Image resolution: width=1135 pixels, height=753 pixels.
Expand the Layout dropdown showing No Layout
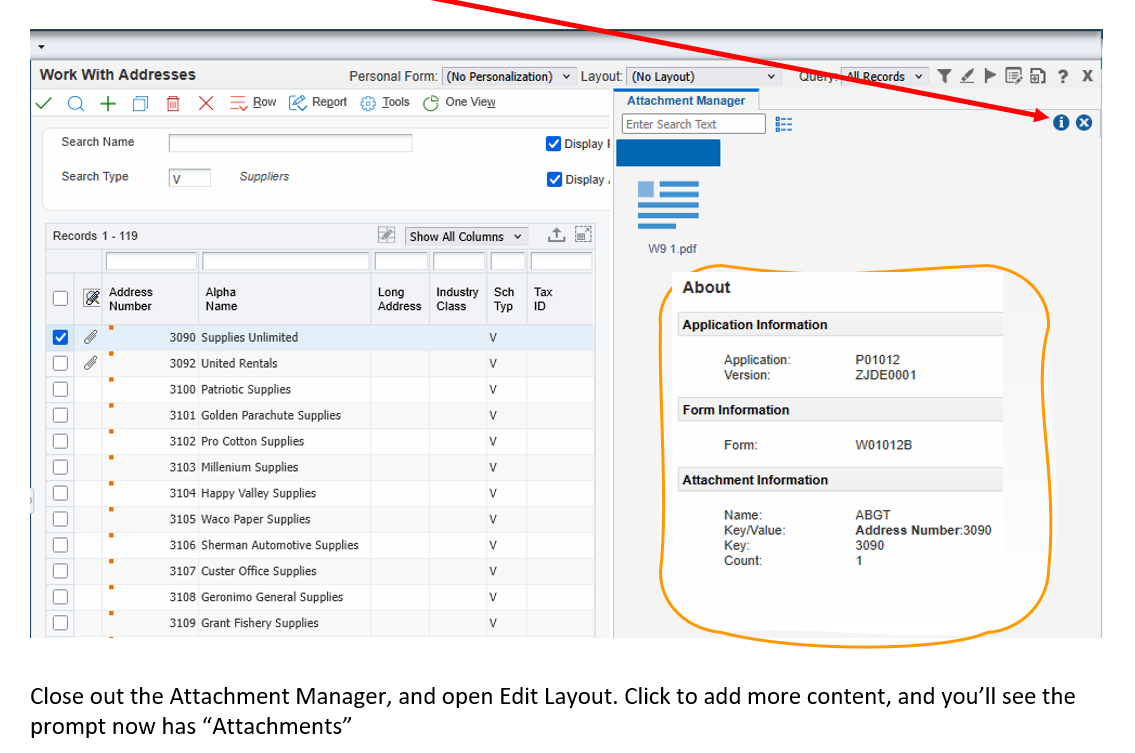704,77
